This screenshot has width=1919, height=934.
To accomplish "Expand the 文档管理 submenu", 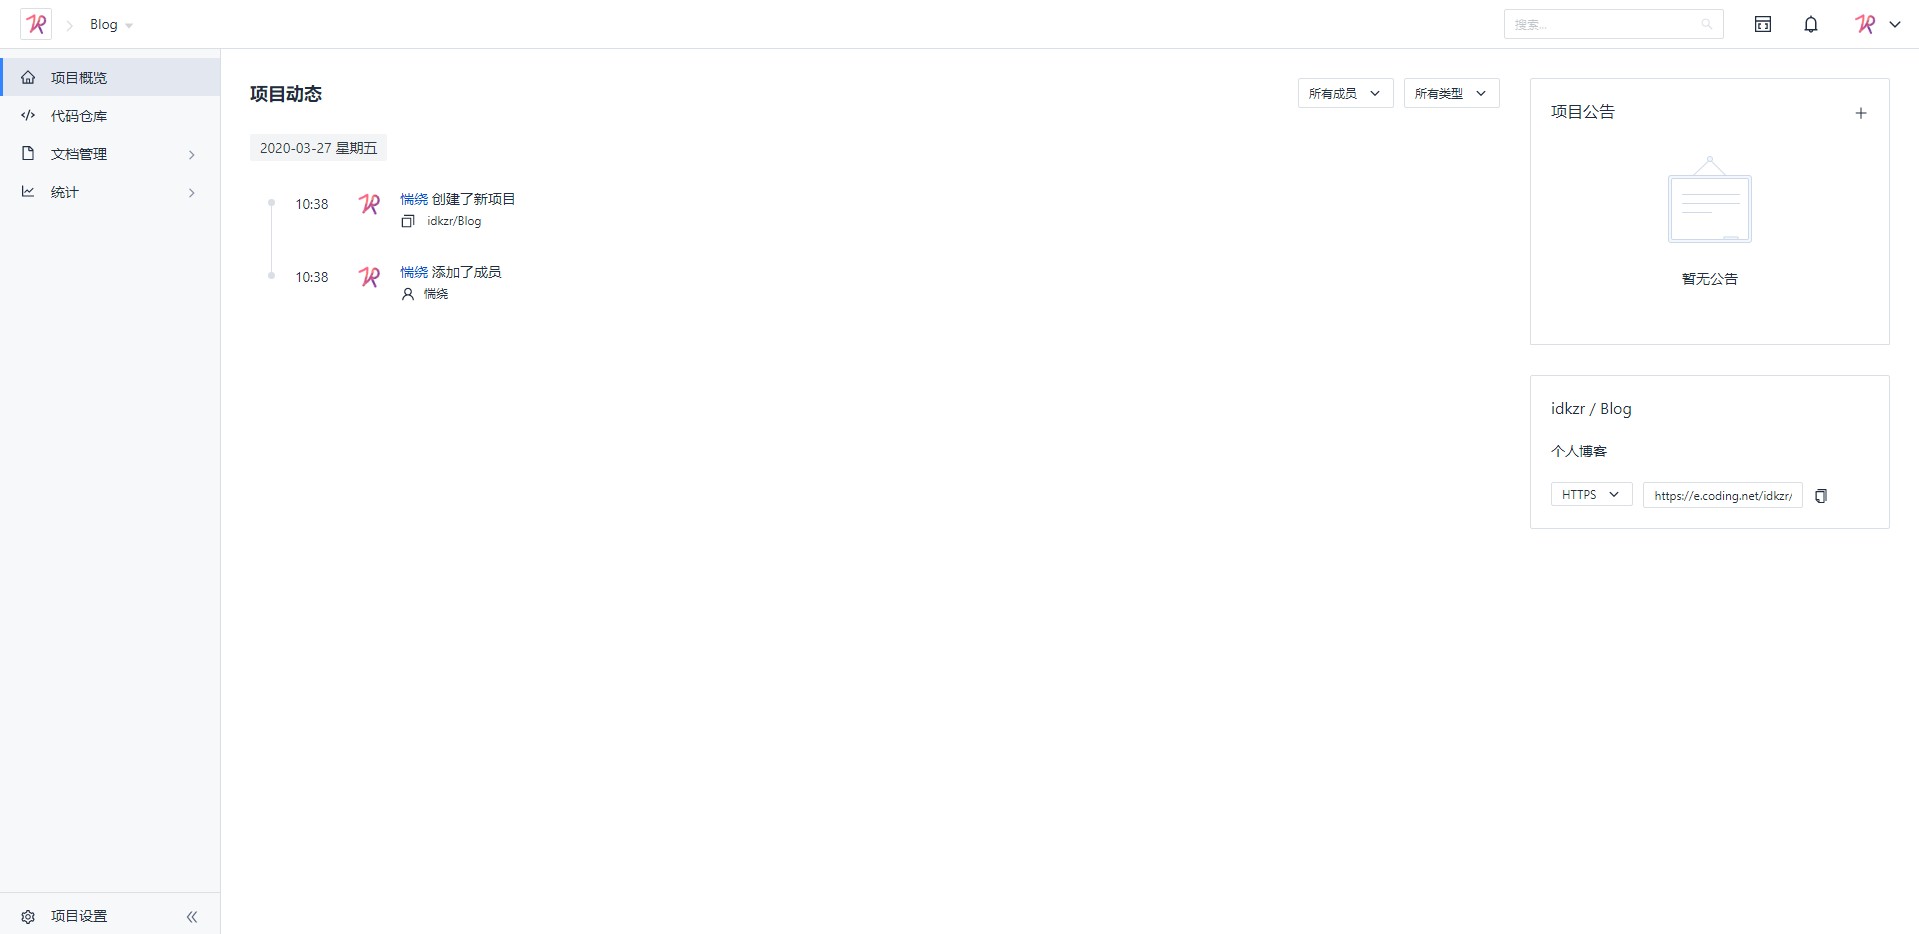I will [191, 154].
